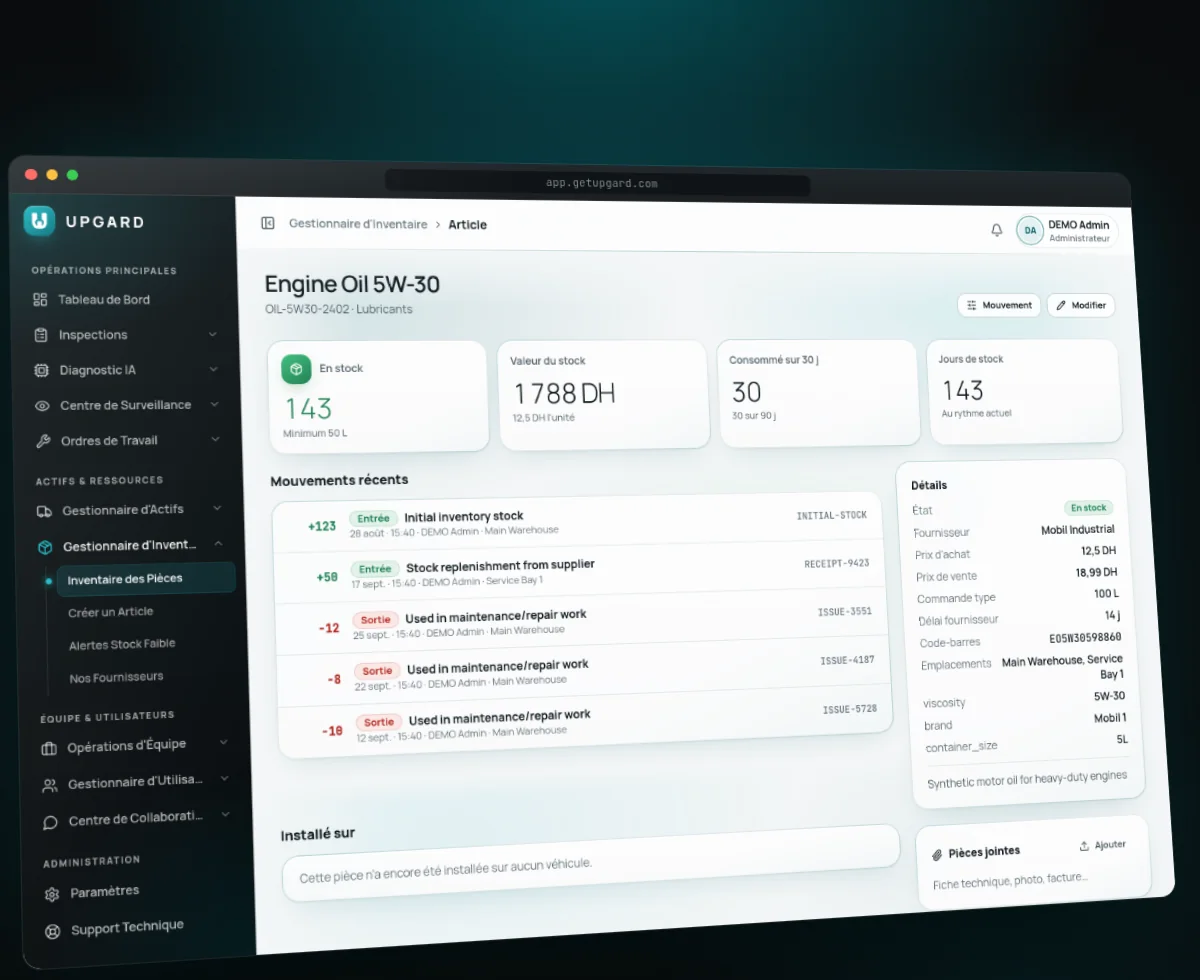Open notifications with the bell icon

996,230
